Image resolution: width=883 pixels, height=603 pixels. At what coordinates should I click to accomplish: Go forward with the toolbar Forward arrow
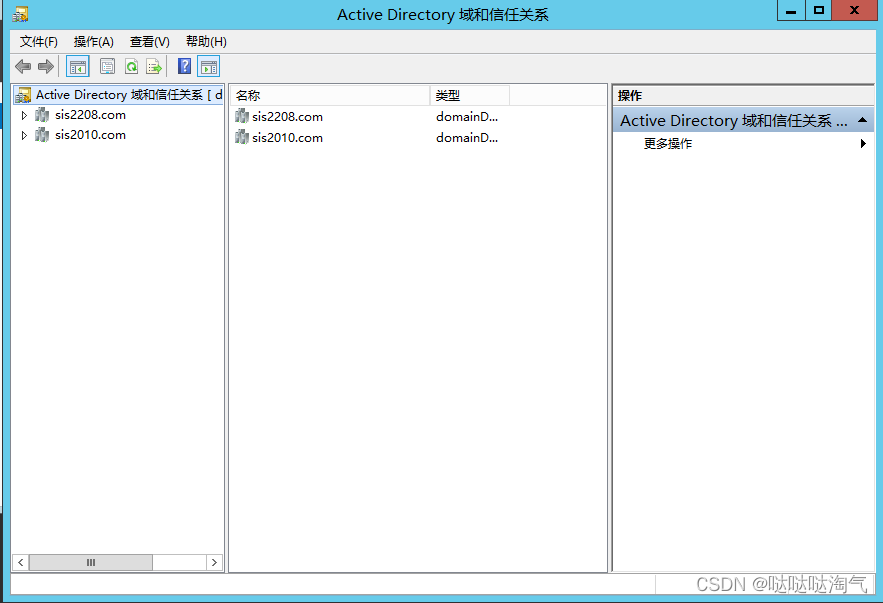(46, 66)
